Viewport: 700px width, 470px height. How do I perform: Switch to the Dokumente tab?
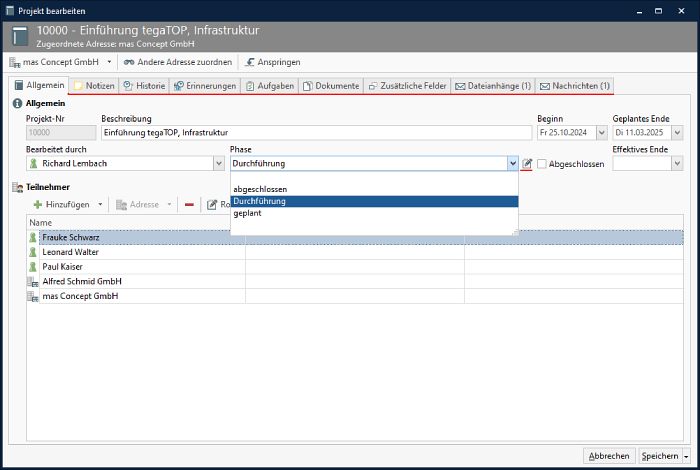pos(331,86)
